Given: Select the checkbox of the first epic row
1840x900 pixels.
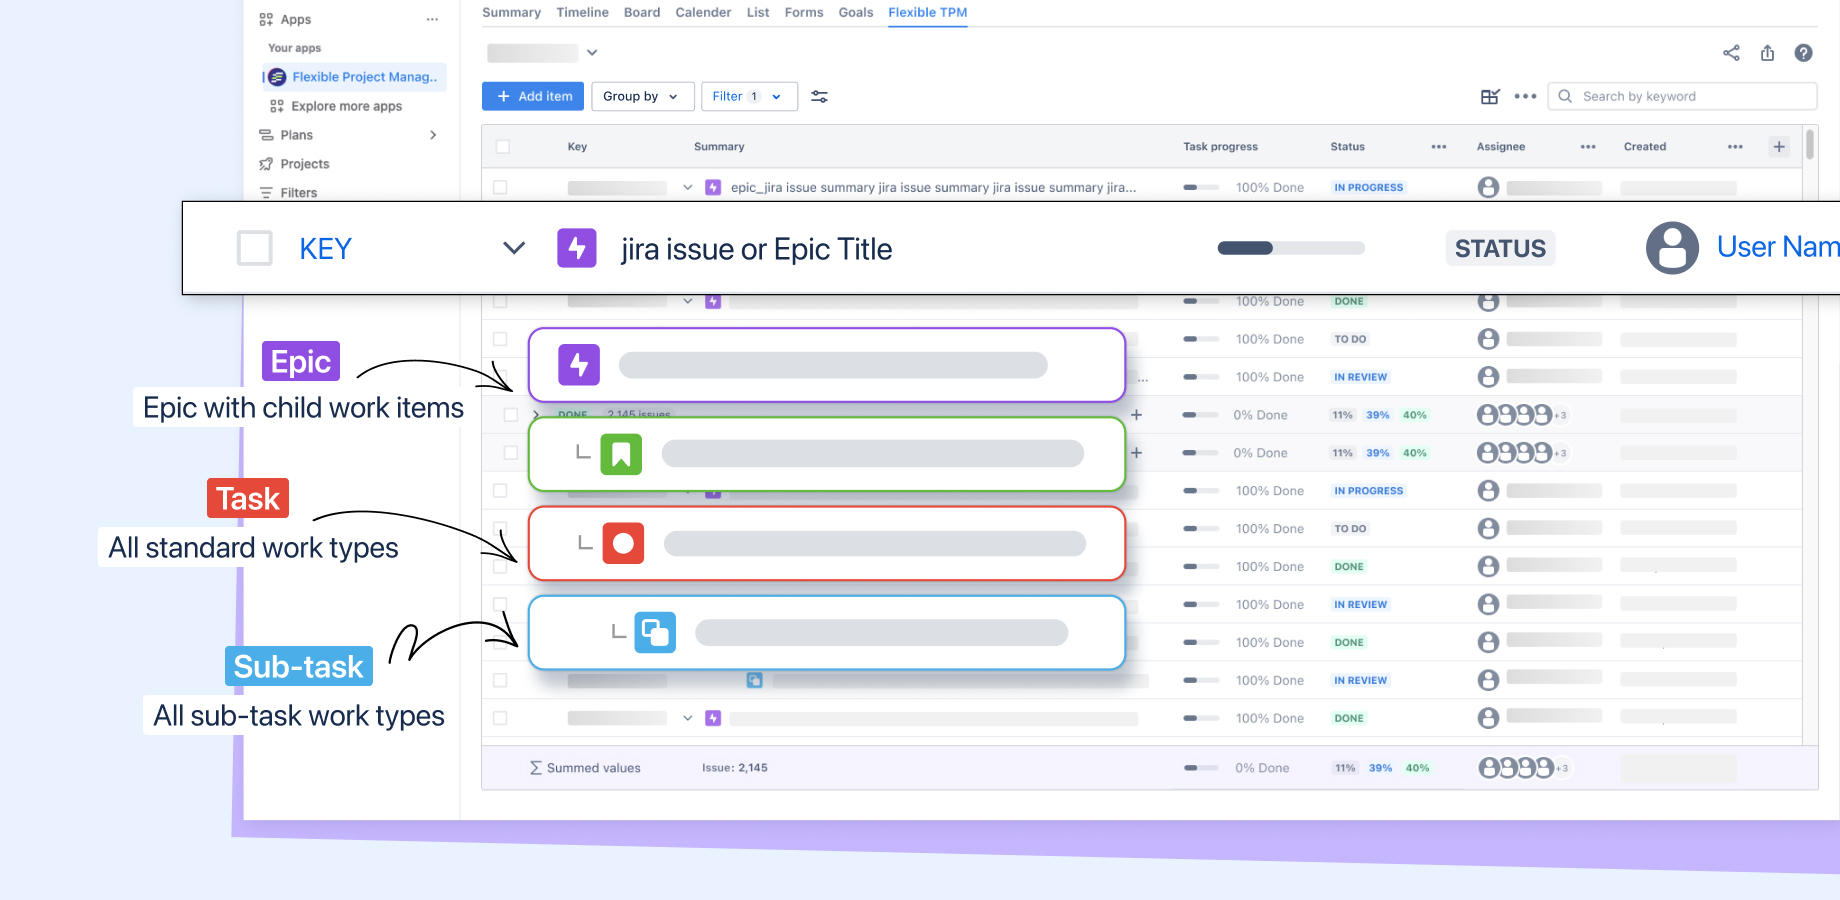Looking at the screenshot, I should point(500,187).
